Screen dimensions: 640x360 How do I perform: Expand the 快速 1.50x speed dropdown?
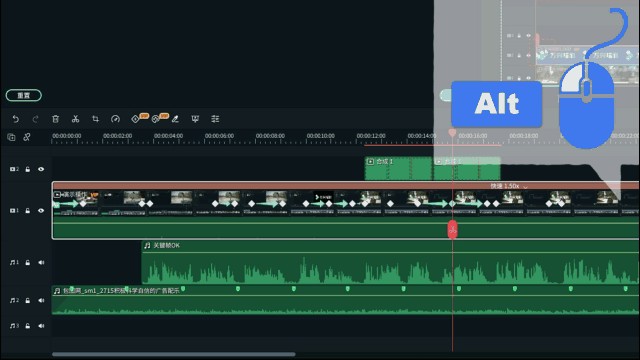tap(525, 186)
